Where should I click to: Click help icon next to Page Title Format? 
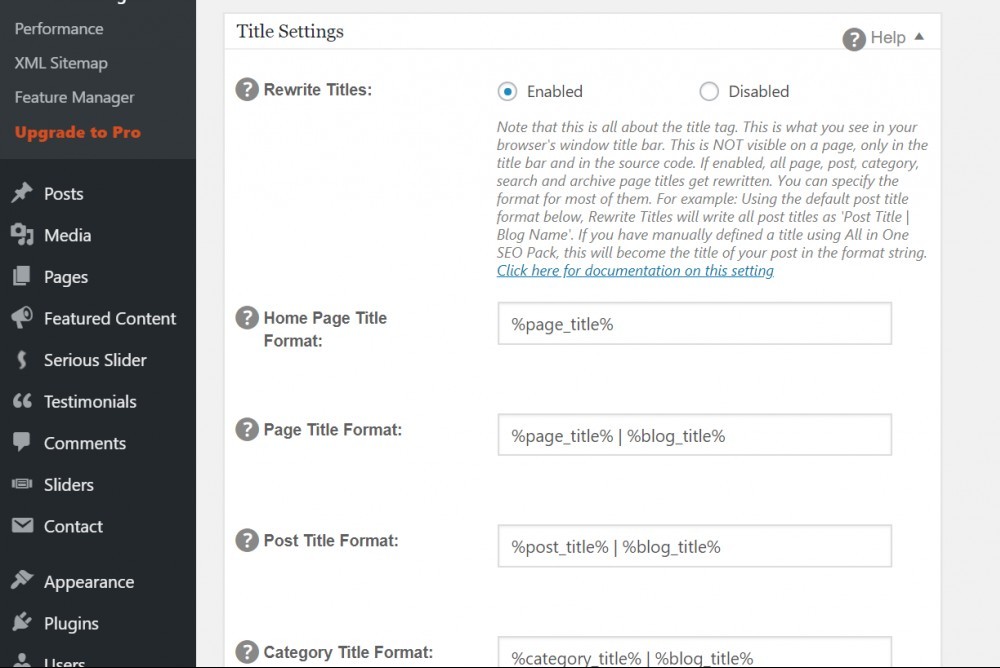point(247,429)
